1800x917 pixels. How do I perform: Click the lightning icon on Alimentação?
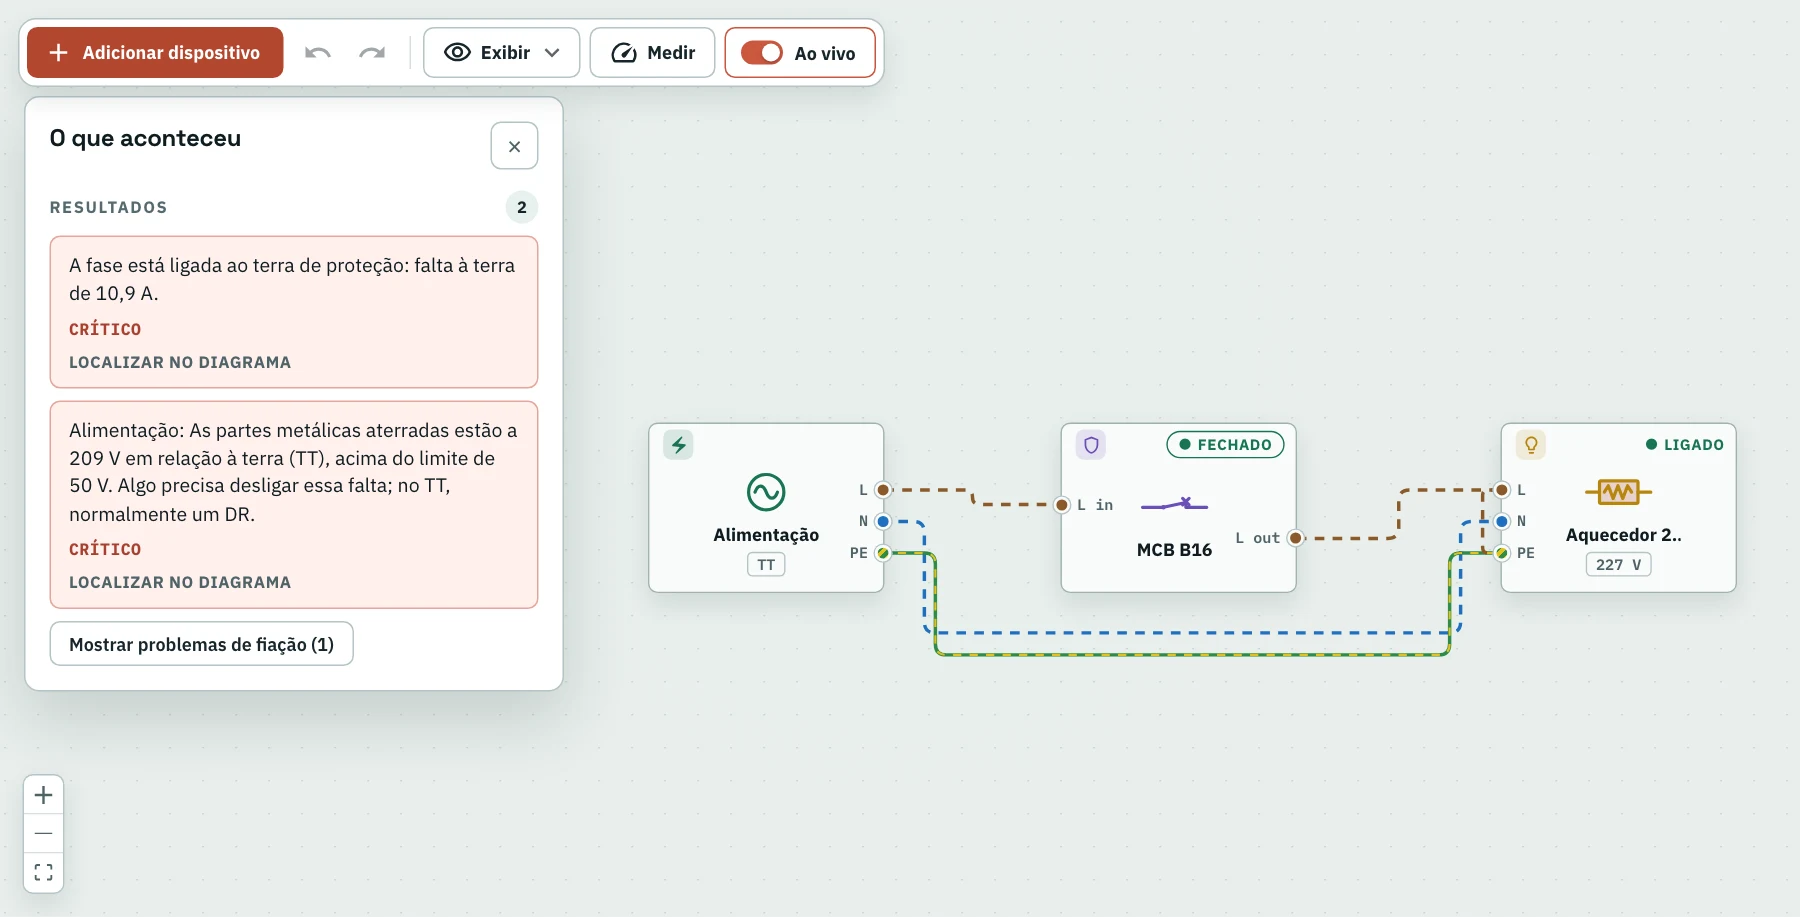pyautogui.click(x=679, y=445)
